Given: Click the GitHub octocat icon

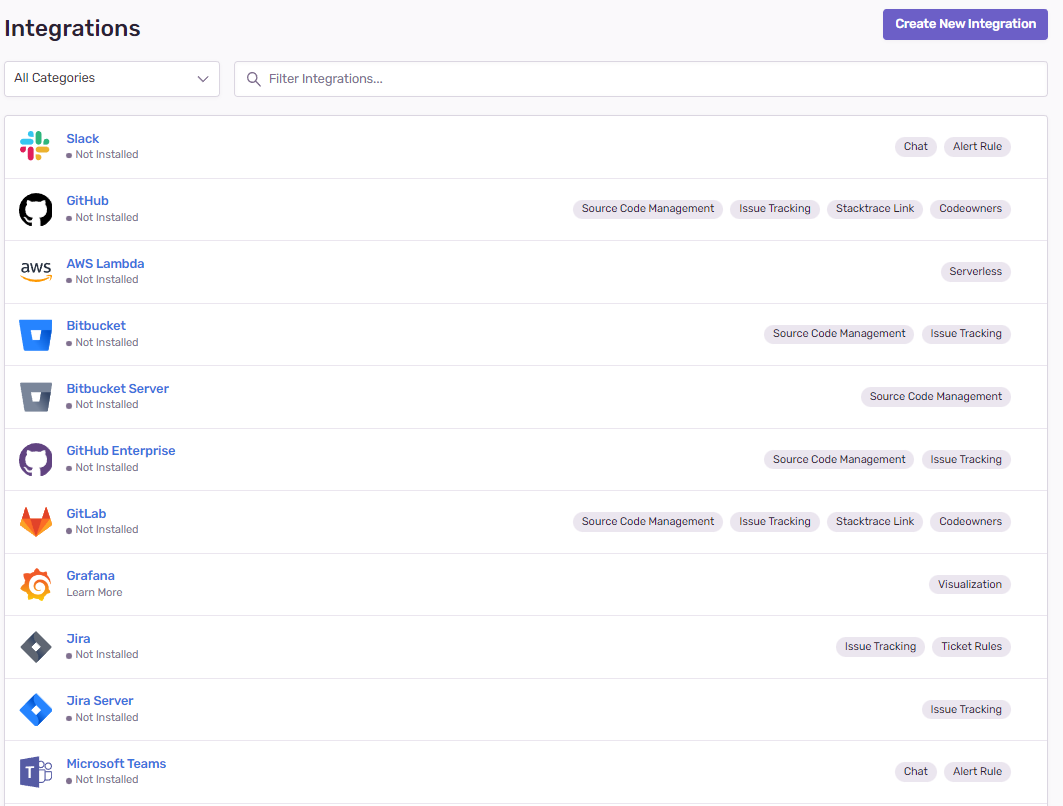Looking at the screenshot, I should [35, 209].
